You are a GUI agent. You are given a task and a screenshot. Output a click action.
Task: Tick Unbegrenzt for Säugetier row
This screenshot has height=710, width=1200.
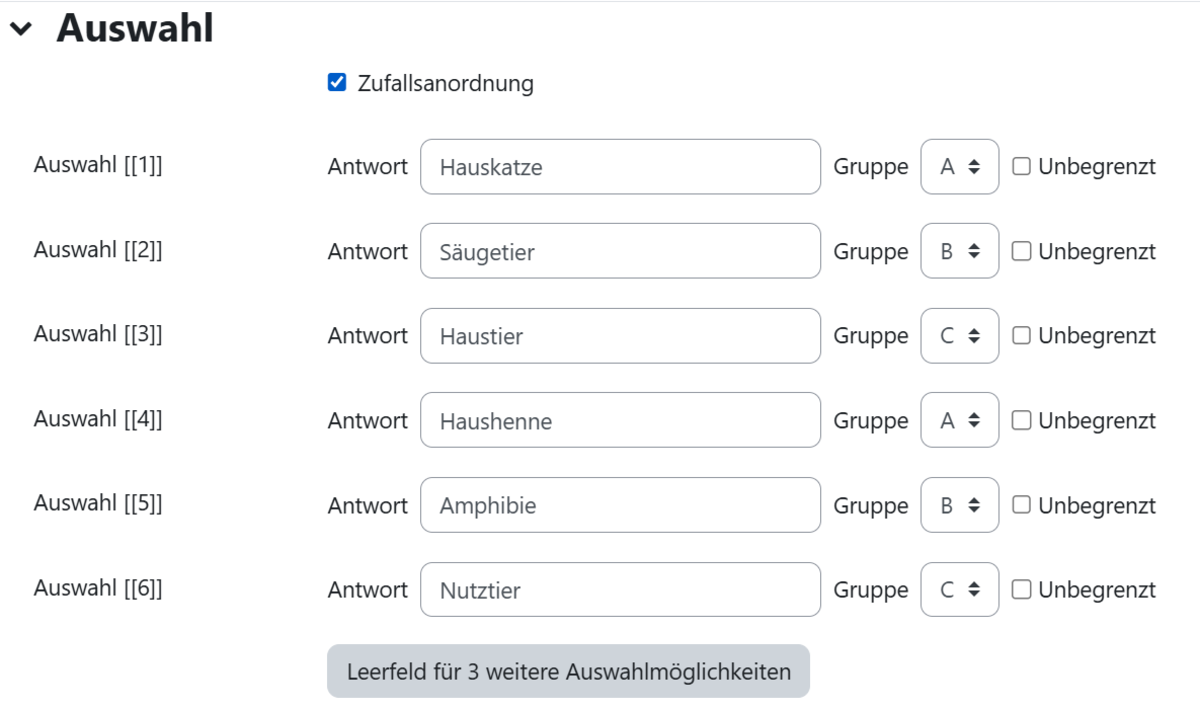pyautogui.click(x=1021, y=252)
